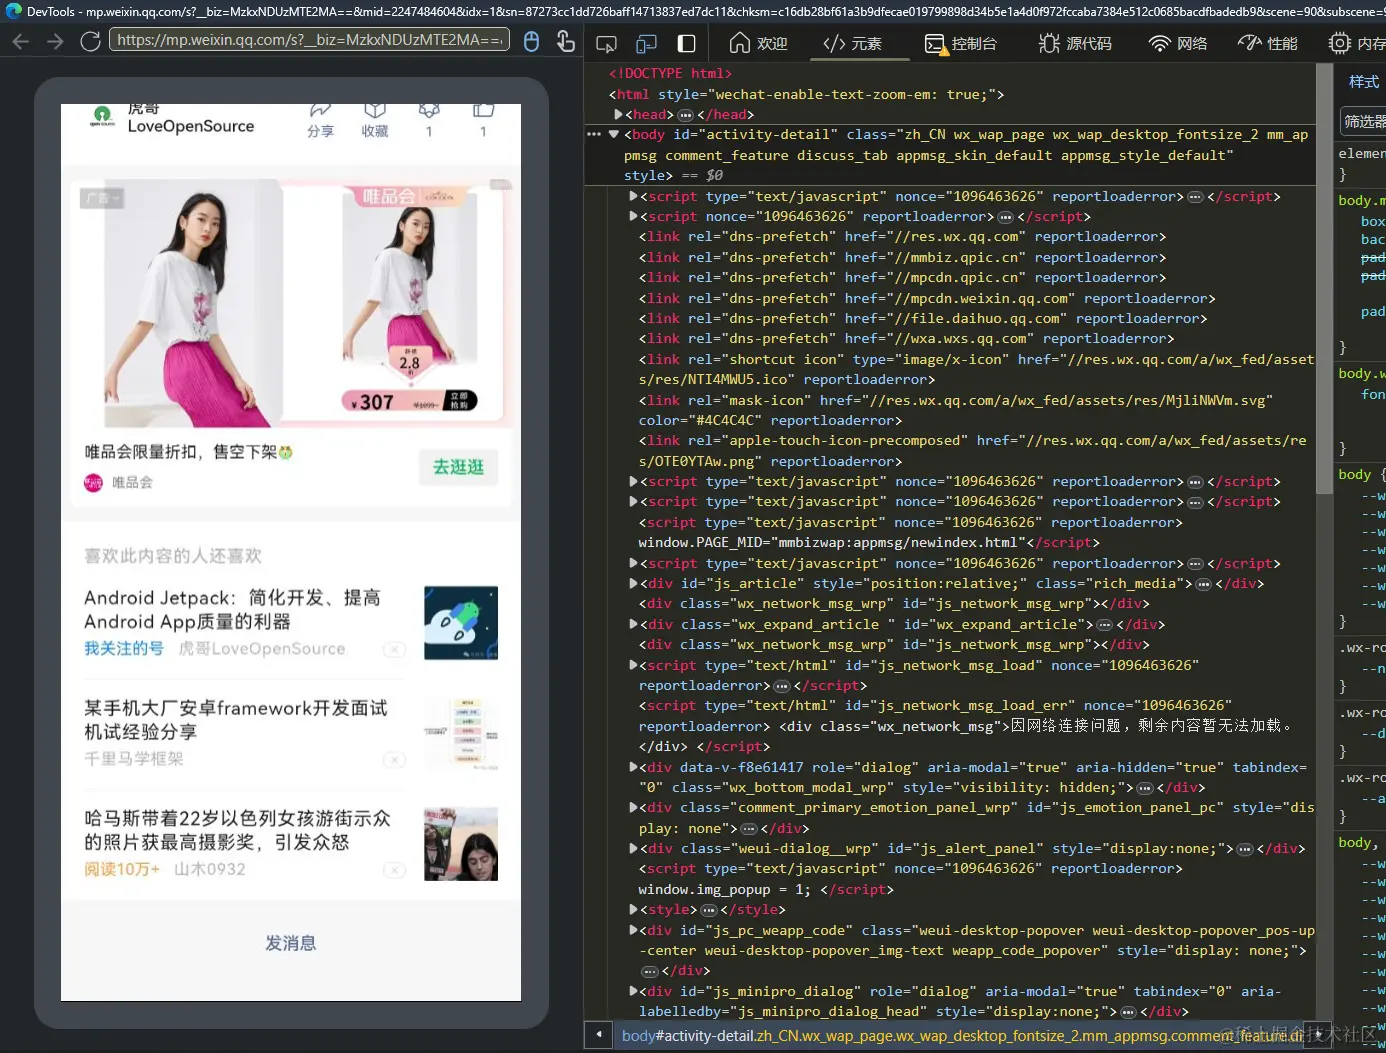This screenshot has width=1386, height=1053.
Task: Go back with the browser back arrow
Action: point(21,41)
